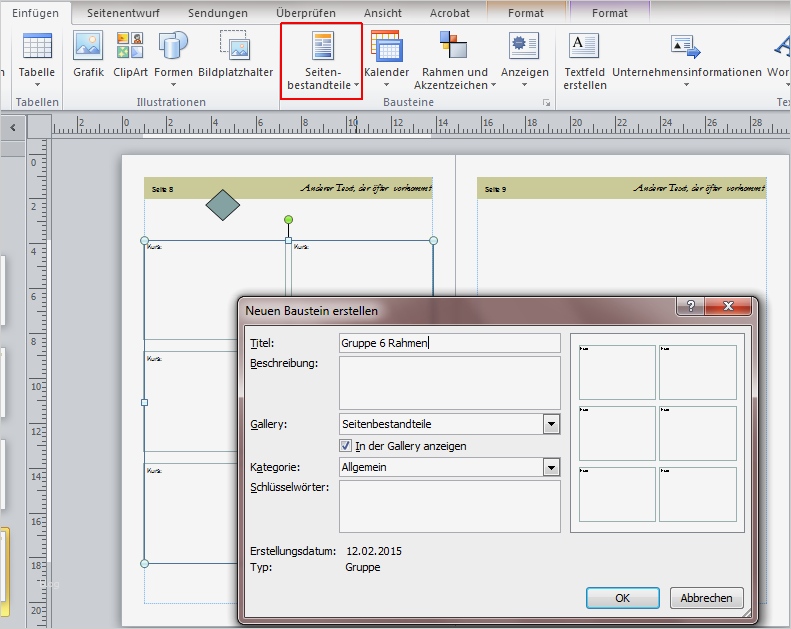Click into the Titel text field

449,343
